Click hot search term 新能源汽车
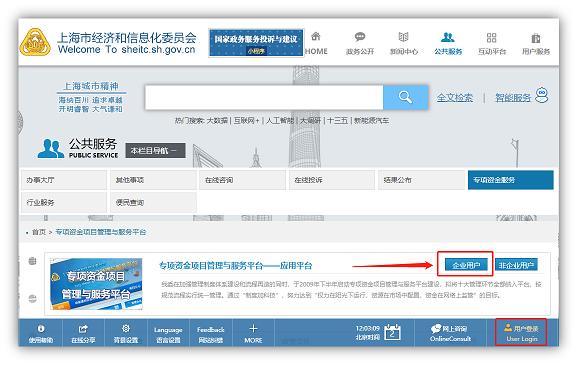This screenshot has height=365, width=578. coord(371,121)
